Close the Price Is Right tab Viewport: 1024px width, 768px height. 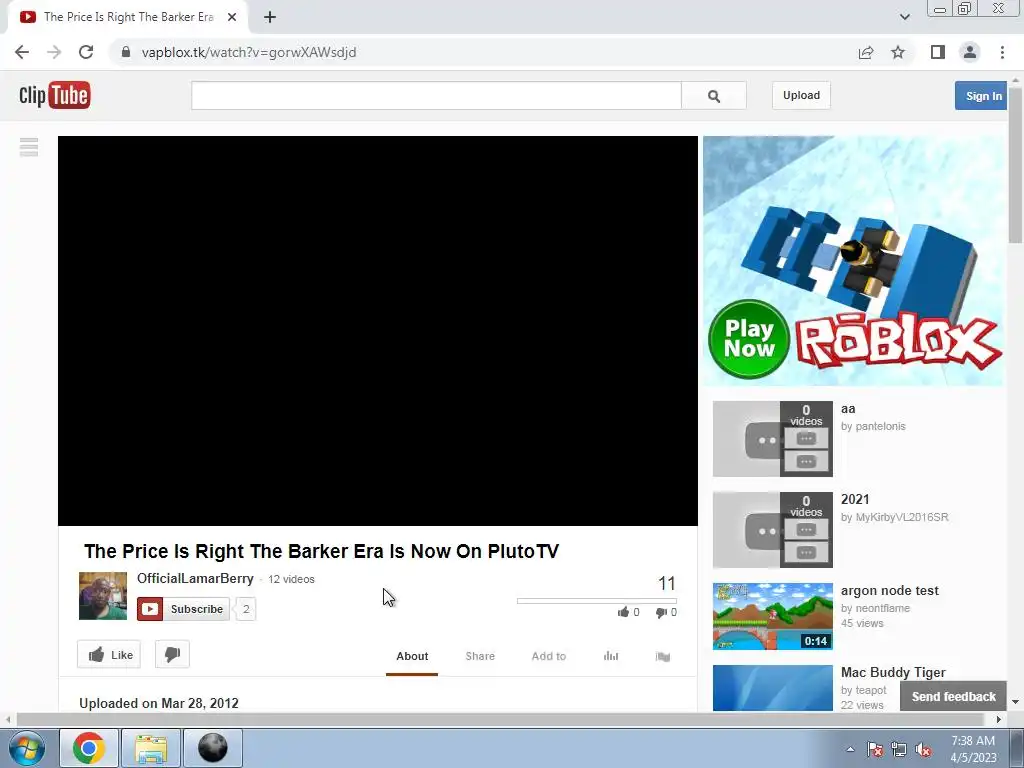point(232,17)
